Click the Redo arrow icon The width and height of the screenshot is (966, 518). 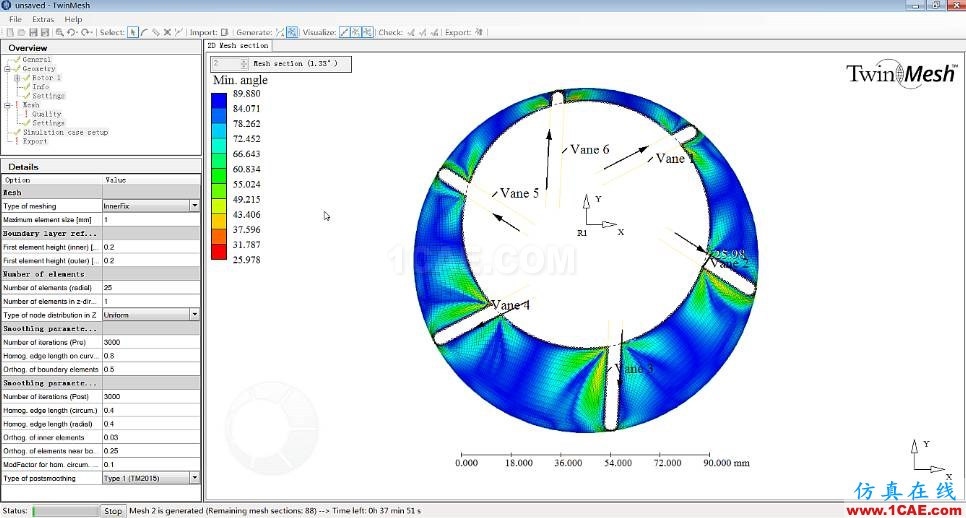pyautogui.click(x=86, y=32)
